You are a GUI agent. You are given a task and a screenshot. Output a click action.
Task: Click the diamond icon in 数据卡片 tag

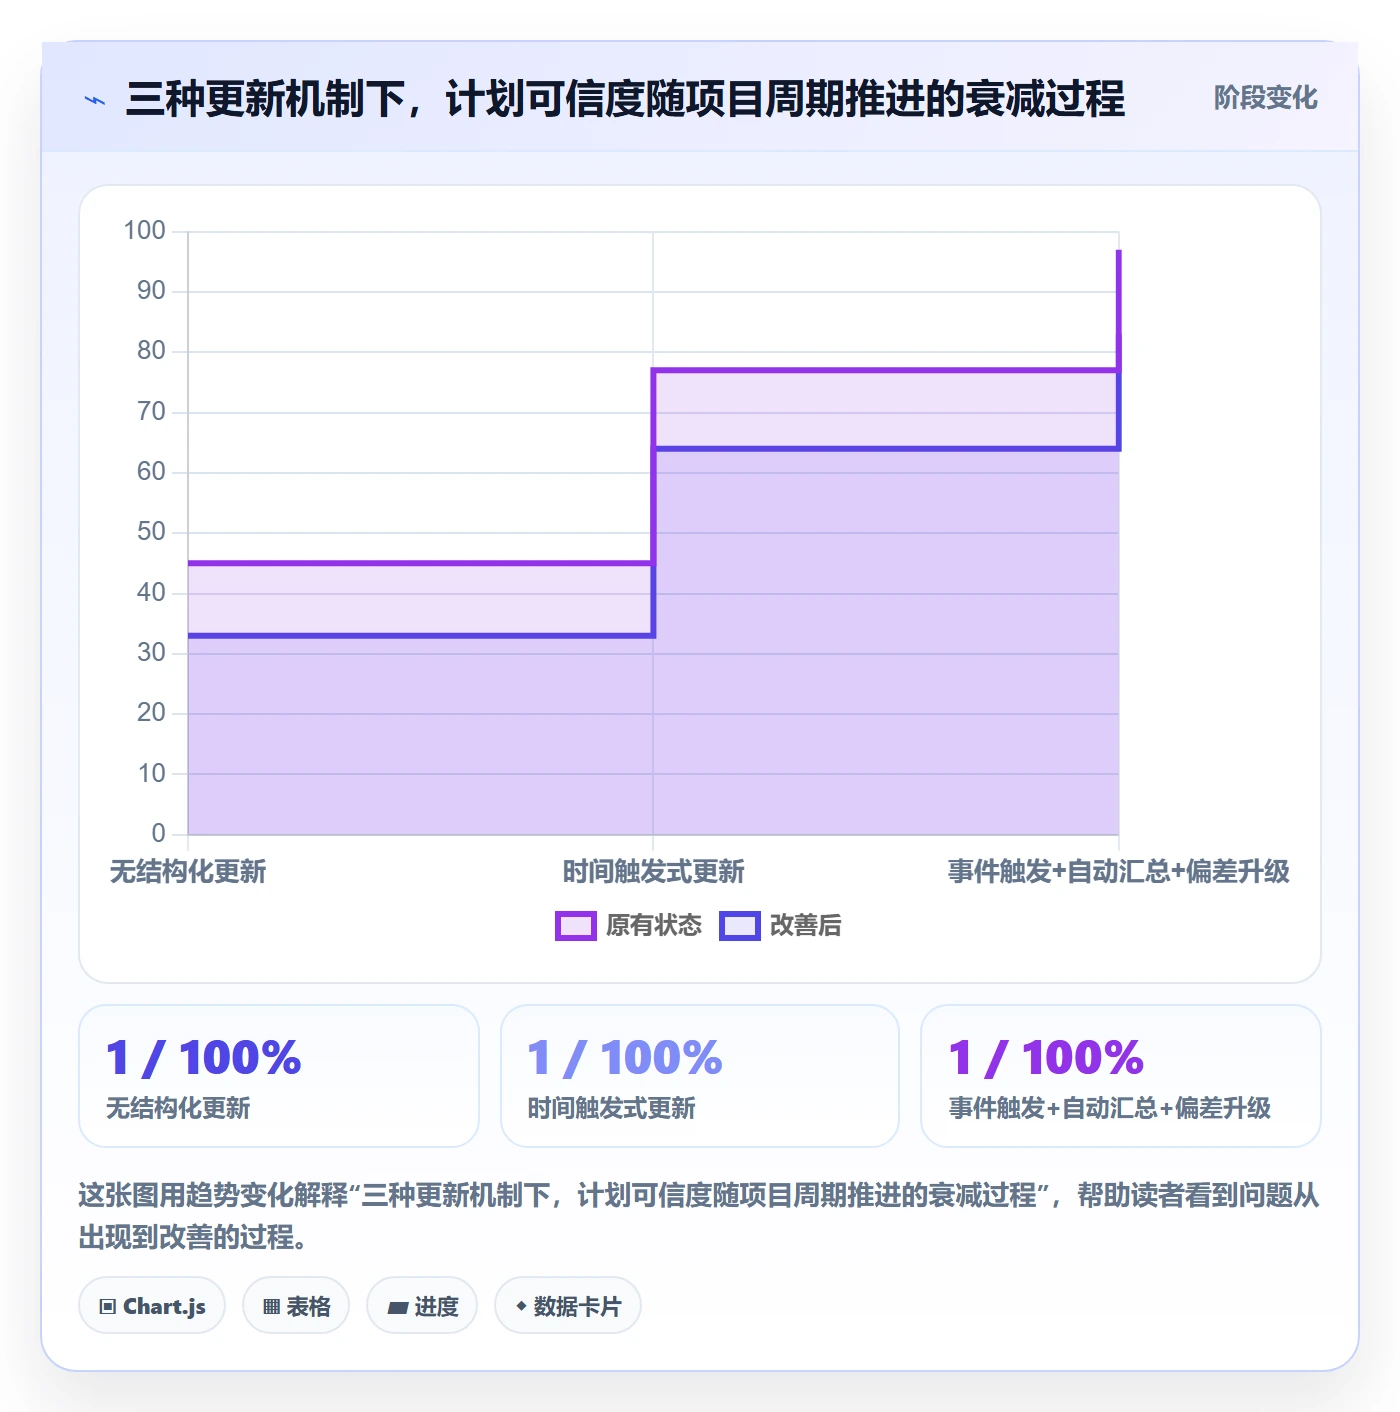tap(521, 1306)
